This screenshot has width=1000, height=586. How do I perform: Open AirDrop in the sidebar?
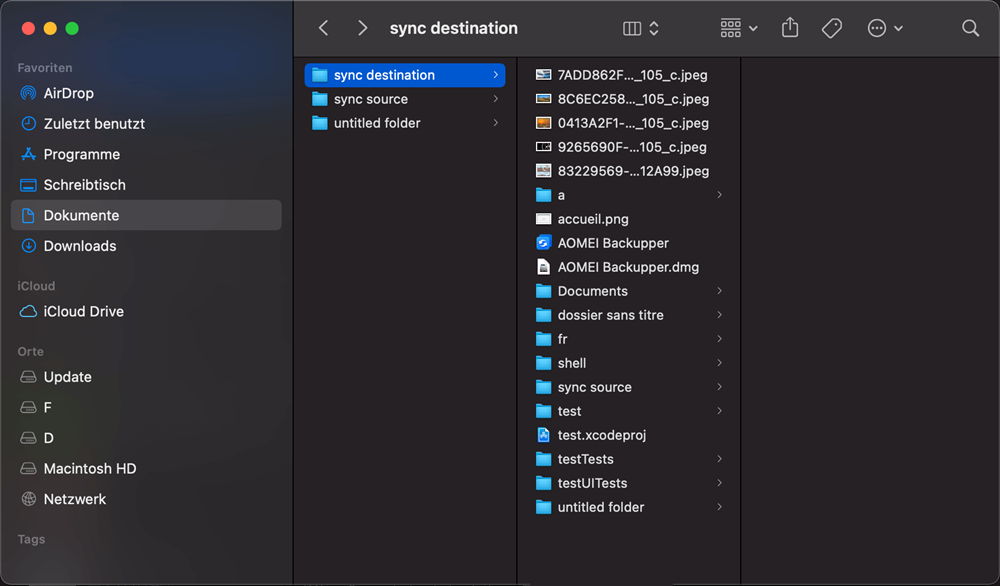(x=68, y=93)
